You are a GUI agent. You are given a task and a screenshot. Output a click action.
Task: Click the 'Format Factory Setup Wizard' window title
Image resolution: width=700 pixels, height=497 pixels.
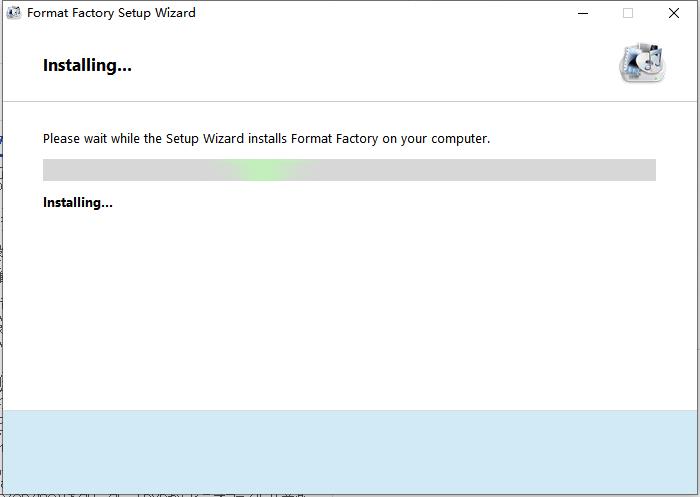click(111, 13)
